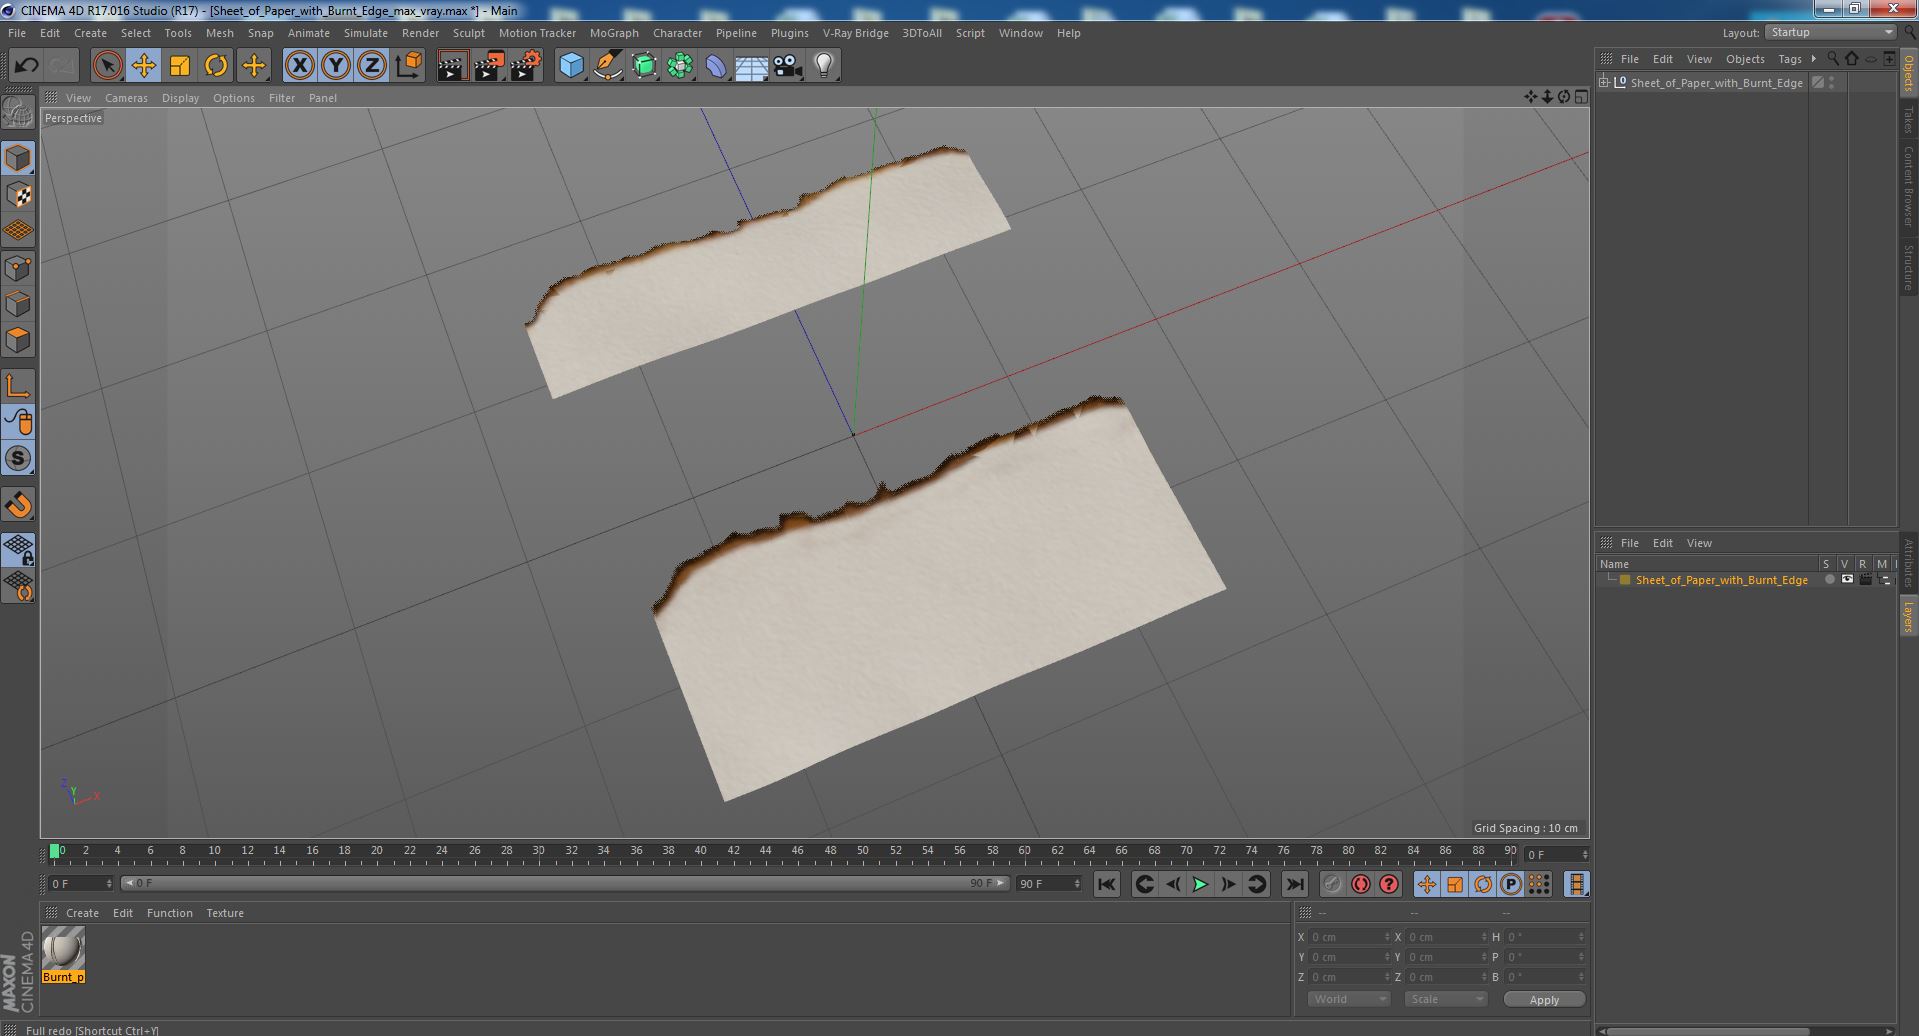
Task: Open the V-Ray Bridge menu
Action: 855,33
